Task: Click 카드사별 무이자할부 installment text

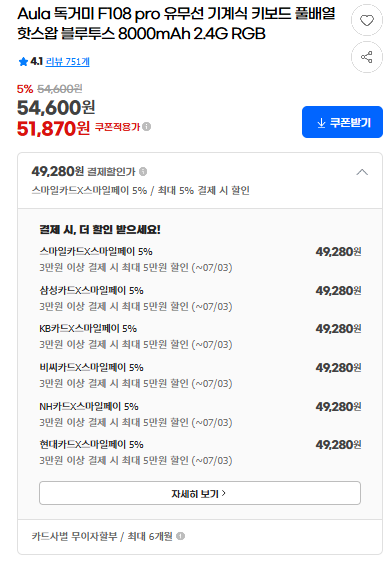Action: (74, 536)
